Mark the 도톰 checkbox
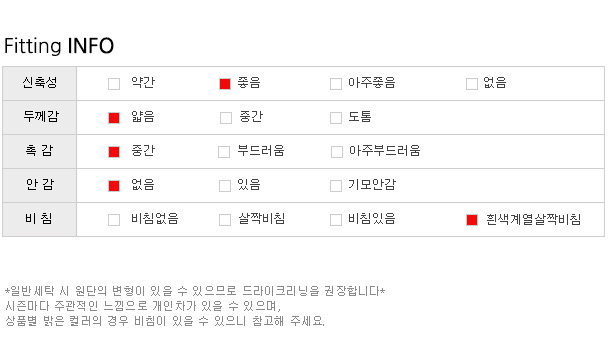This screenshot has width=608, height=361. [x=336, y=118]
